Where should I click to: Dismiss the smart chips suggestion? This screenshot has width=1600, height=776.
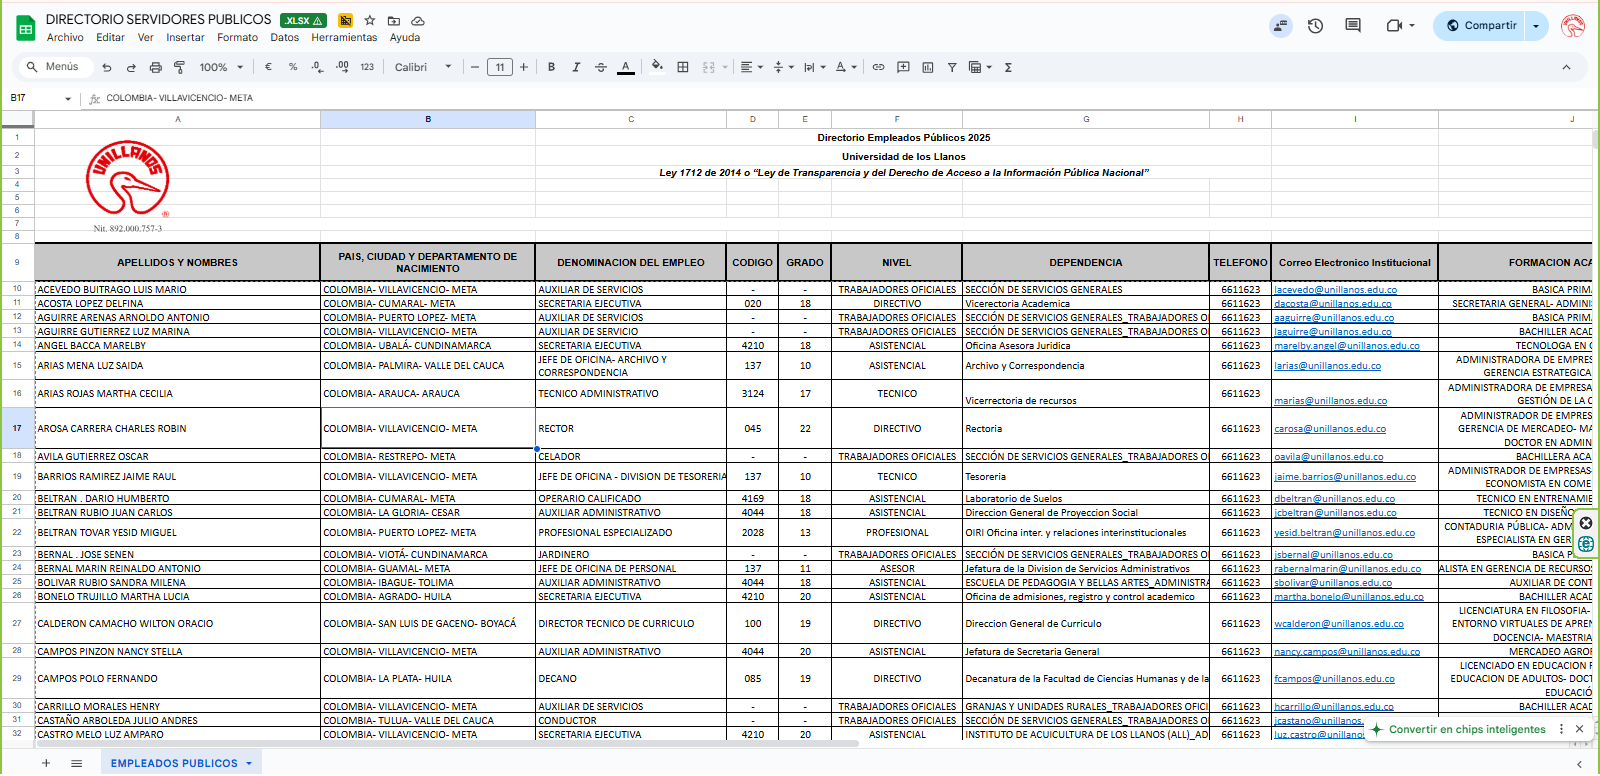tap(1579, 729)
